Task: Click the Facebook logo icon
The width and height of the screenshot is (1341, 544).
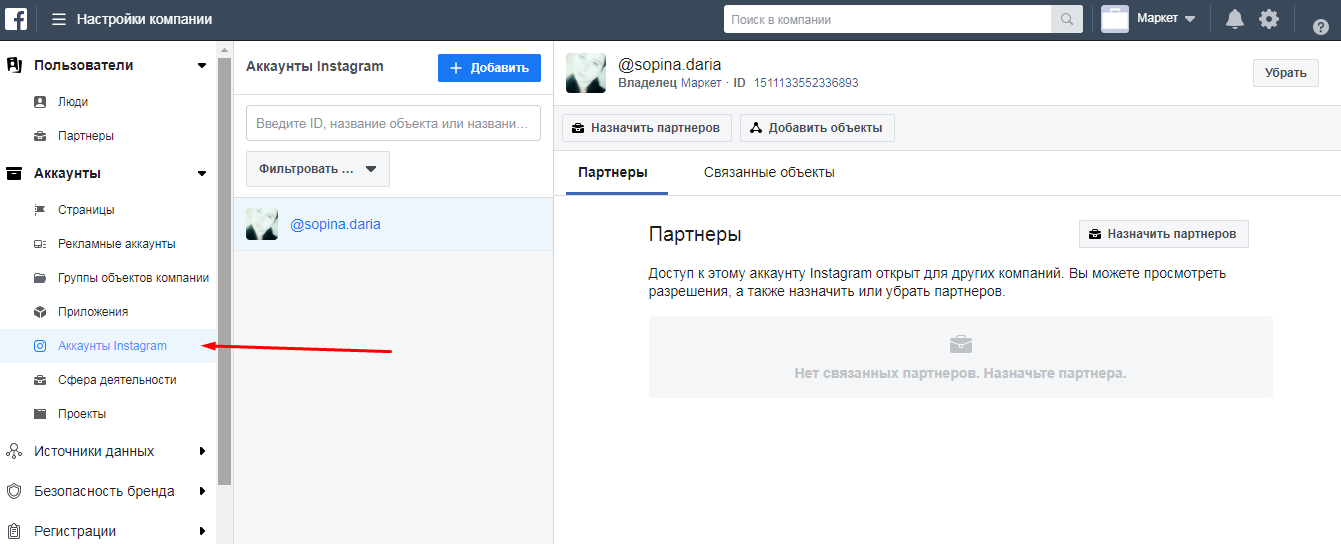Action: pos(20,19)
